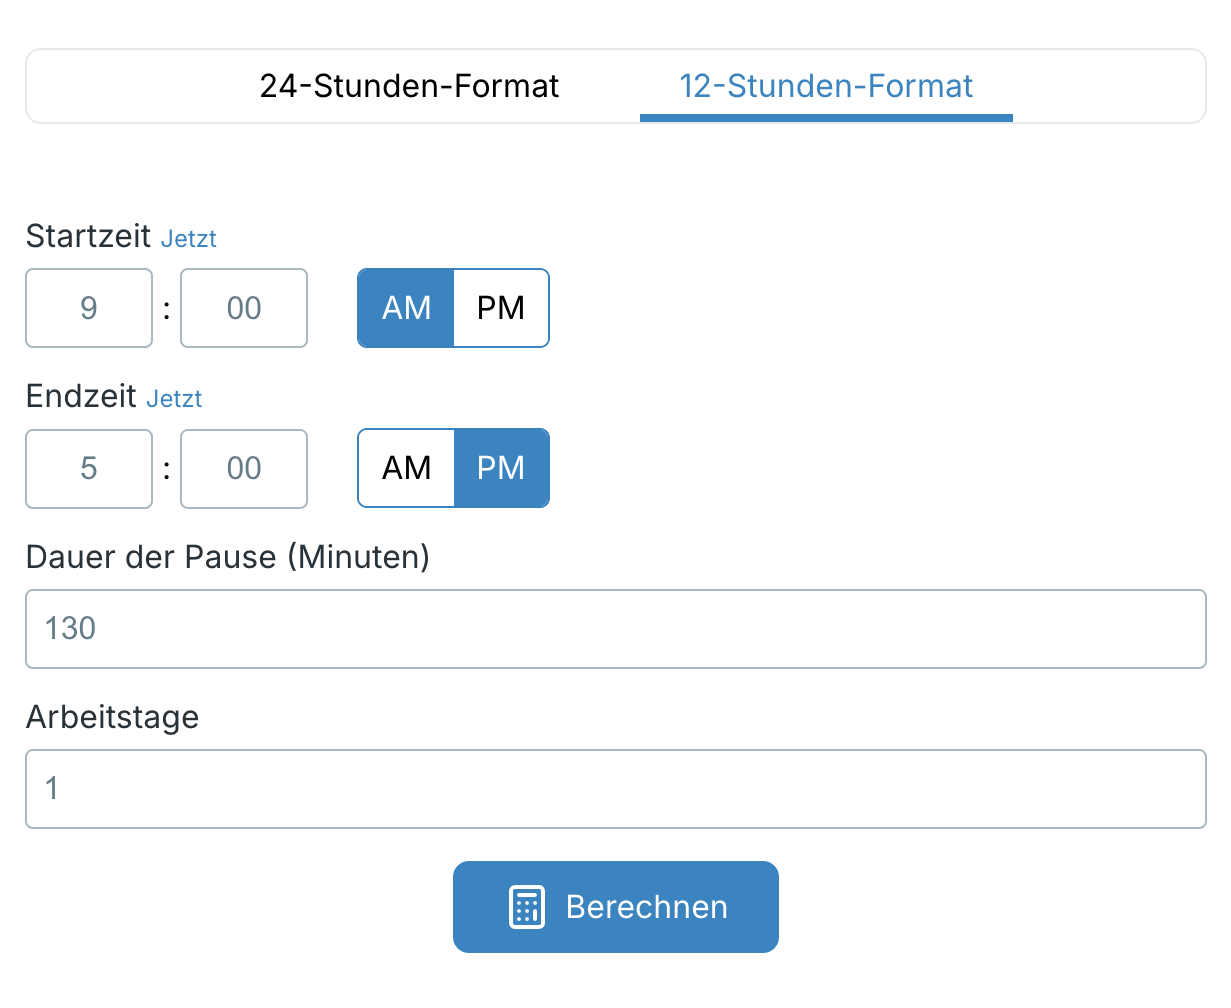Select the 12-Stunden-Format tab
This screenshot has height=1008, width=1231.
coord(825,86)
